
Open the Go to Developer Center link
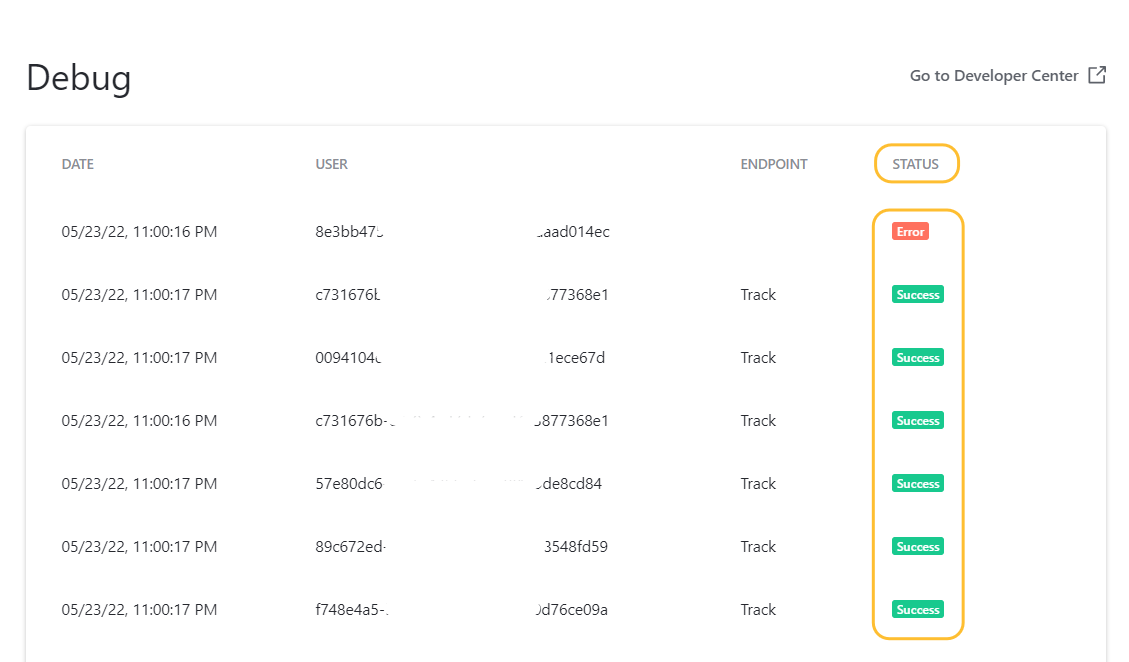tap(992, 75)
